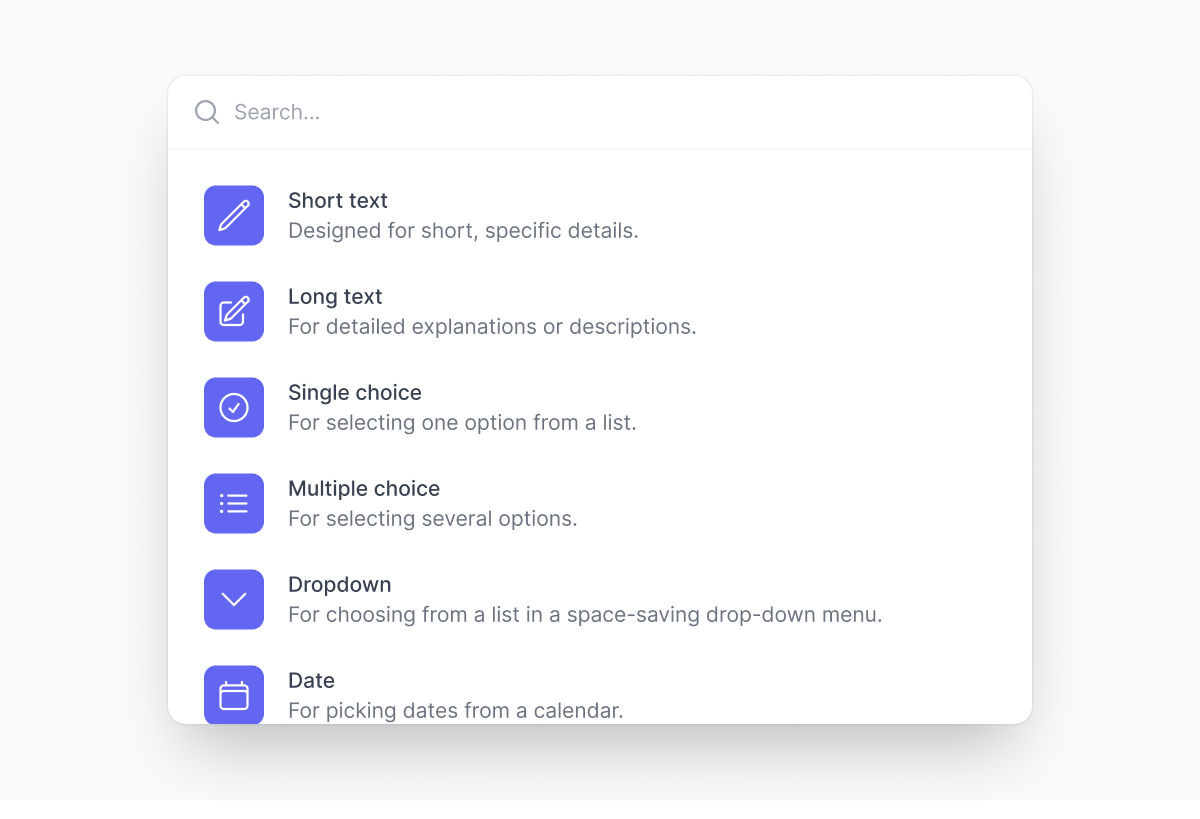The image size is (1200, 819).
Task: Click the chevron-down Dropdown icon
Action: click(x=234, y=599)
